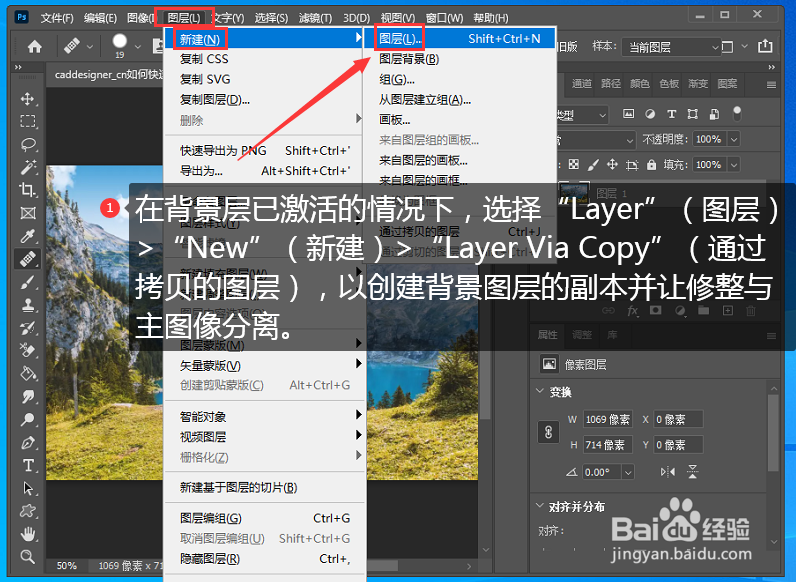Open the brush preset picker dropdown
This screenshot has height=582, width=796.
[x=138, y=47]
